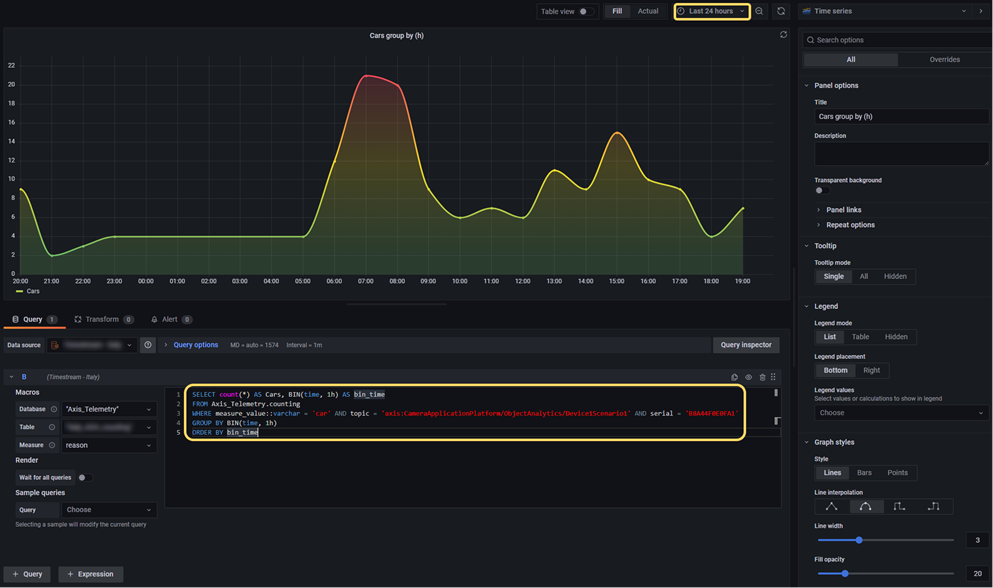The image size is (993, 588).
Task: Select the All options tab
Action: (851, 60)
